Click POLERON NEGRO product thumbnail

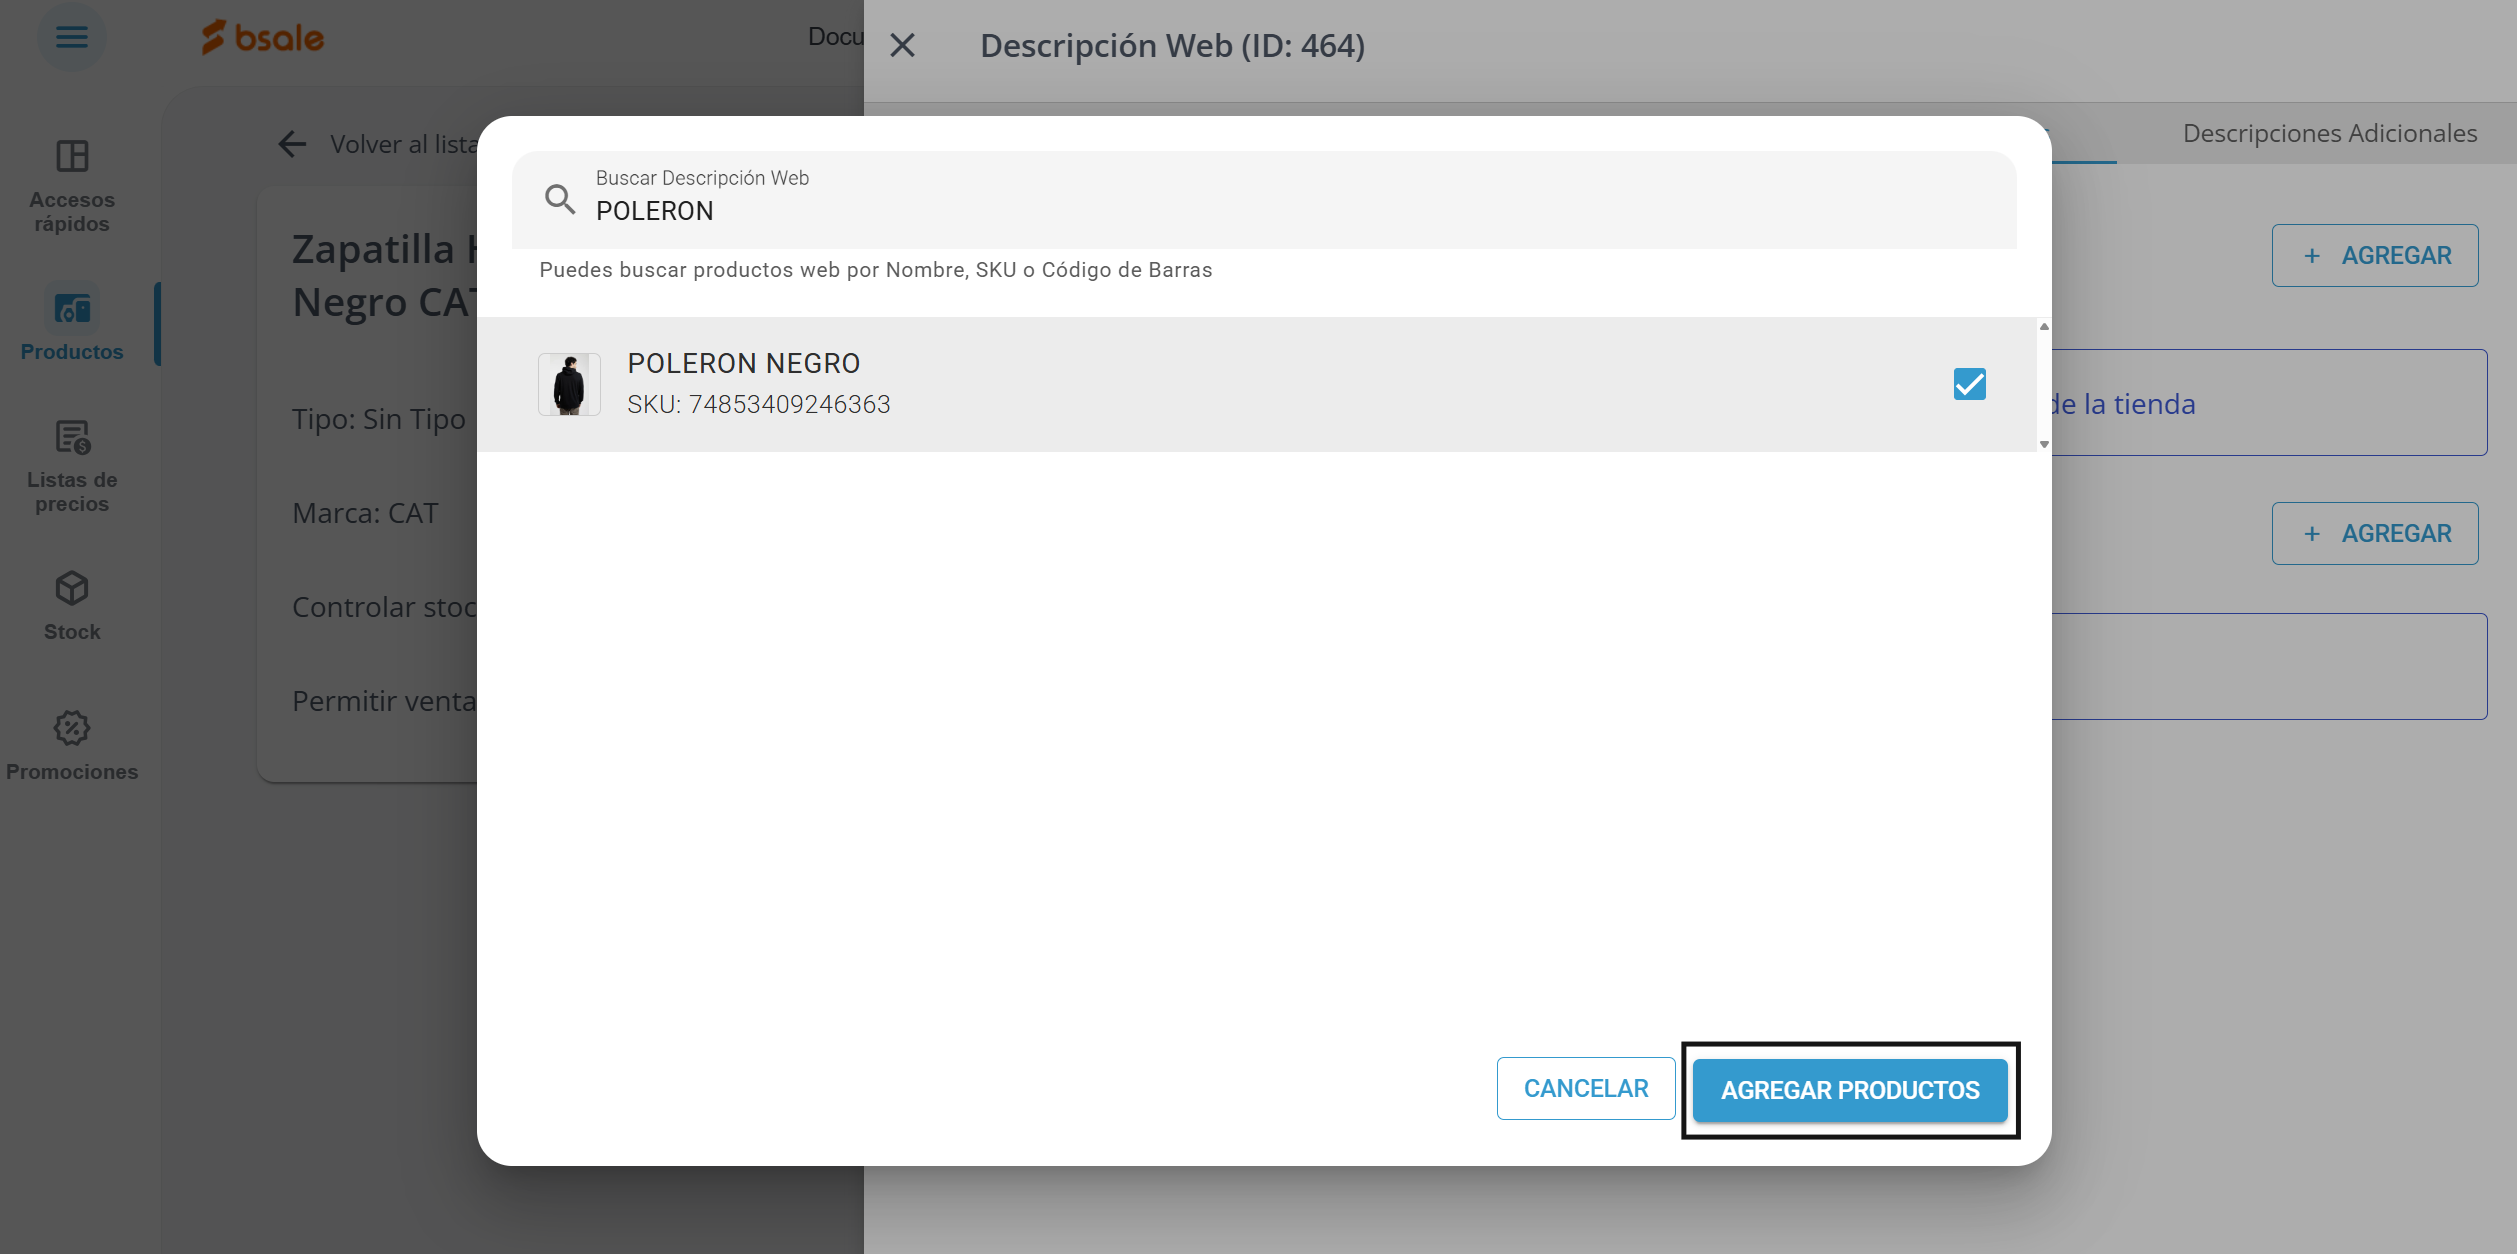569,384
